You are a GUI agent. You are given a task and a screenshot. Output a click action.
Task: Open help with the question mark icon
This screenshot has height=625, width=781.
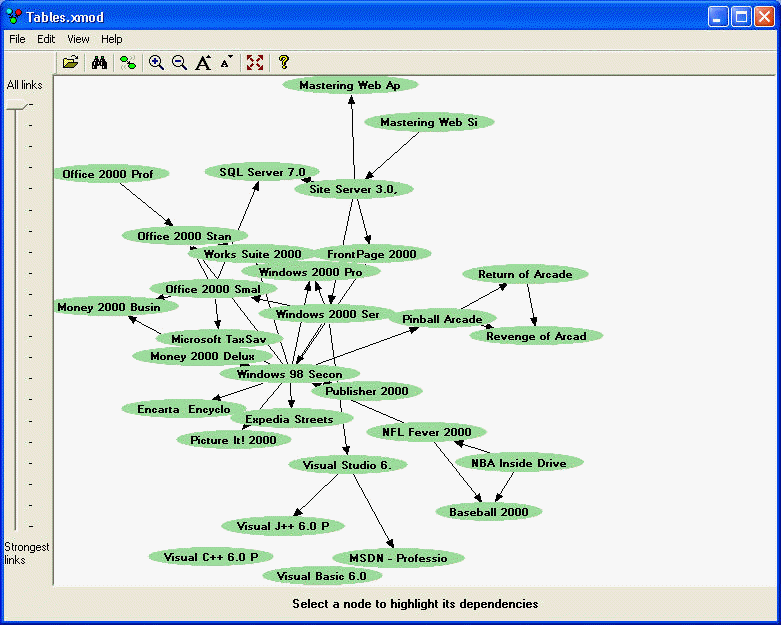(x=284, y=62)
